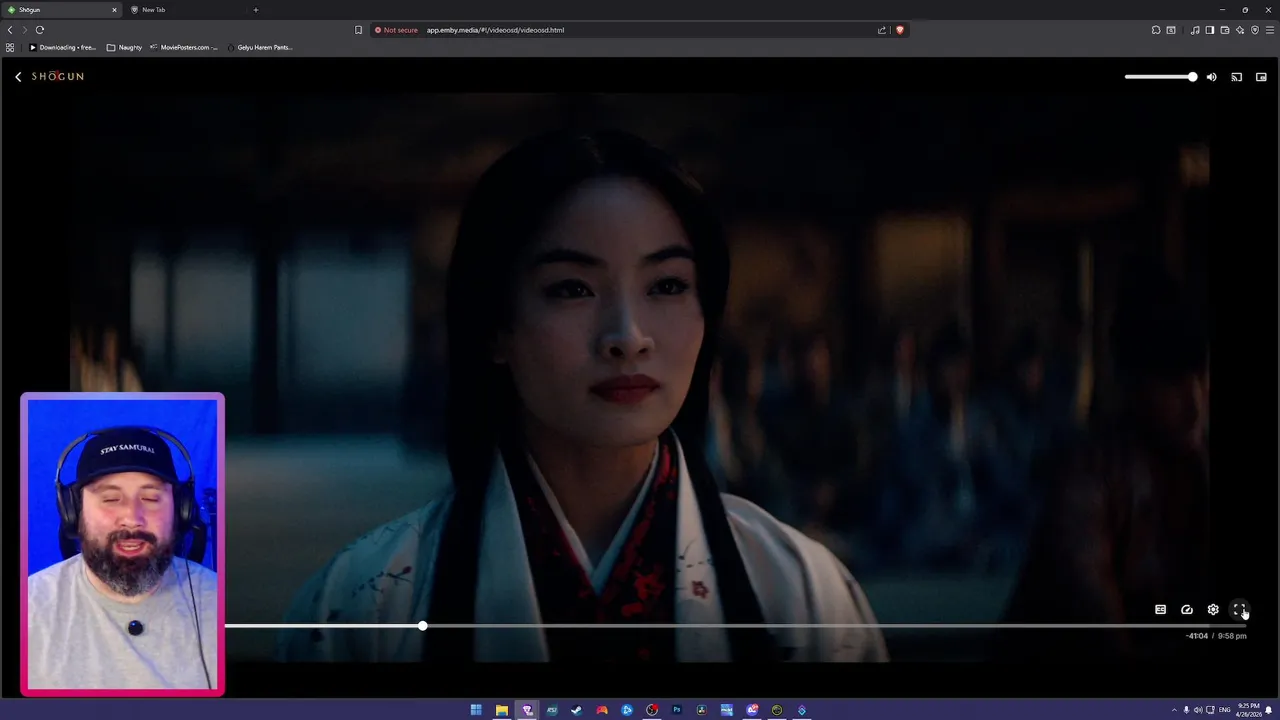The width and height of the screenshot is (1280, 720).
Task: Open the MoviePosters.com bookmark
Action: coord(183,47)
